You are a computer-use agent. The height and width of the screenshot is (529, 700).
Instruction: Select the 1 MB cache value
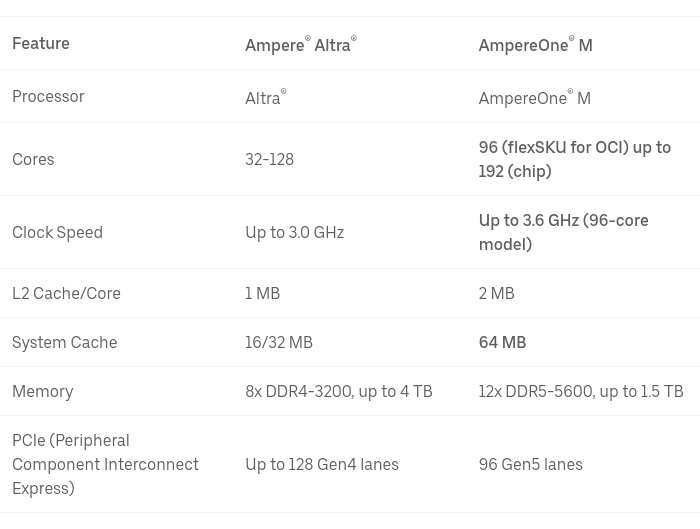point(262,293)
